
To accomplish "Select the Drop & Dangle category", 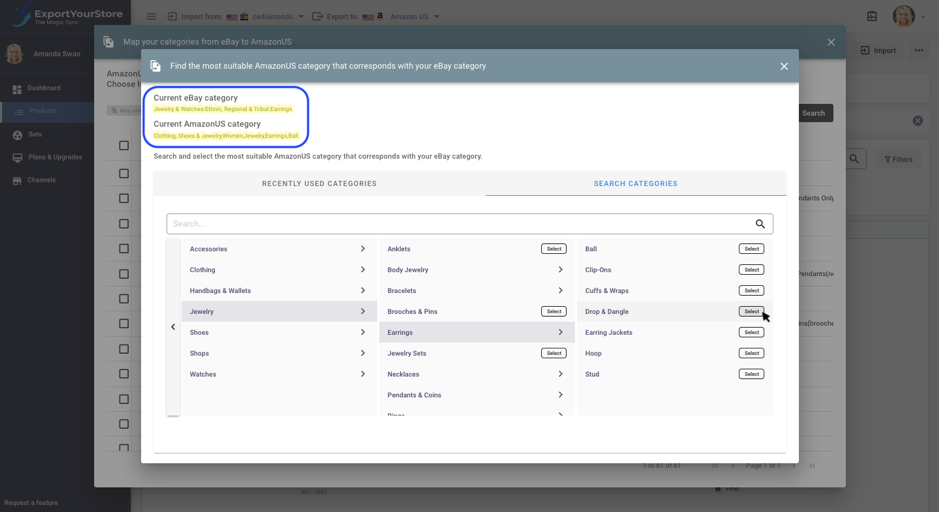I will pos(752,312).
